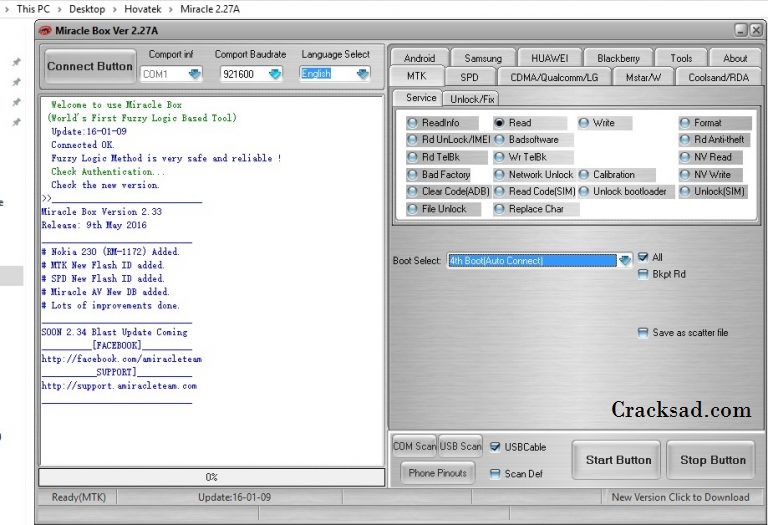Viewport: 768px width, 525px height.
Task: Click the fourth pin icon in Explorer sidebar
Action: tap(16, 122)
